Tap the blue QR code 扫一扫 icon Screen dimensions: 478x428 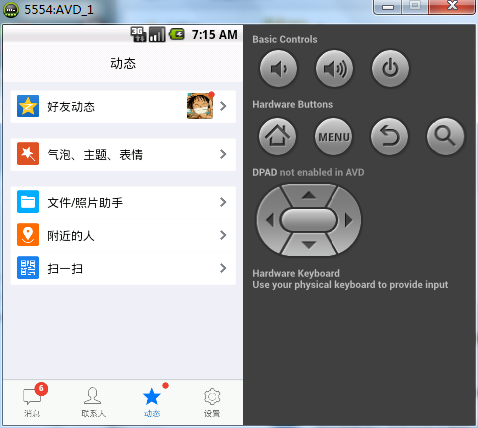[x=28, y=268]
